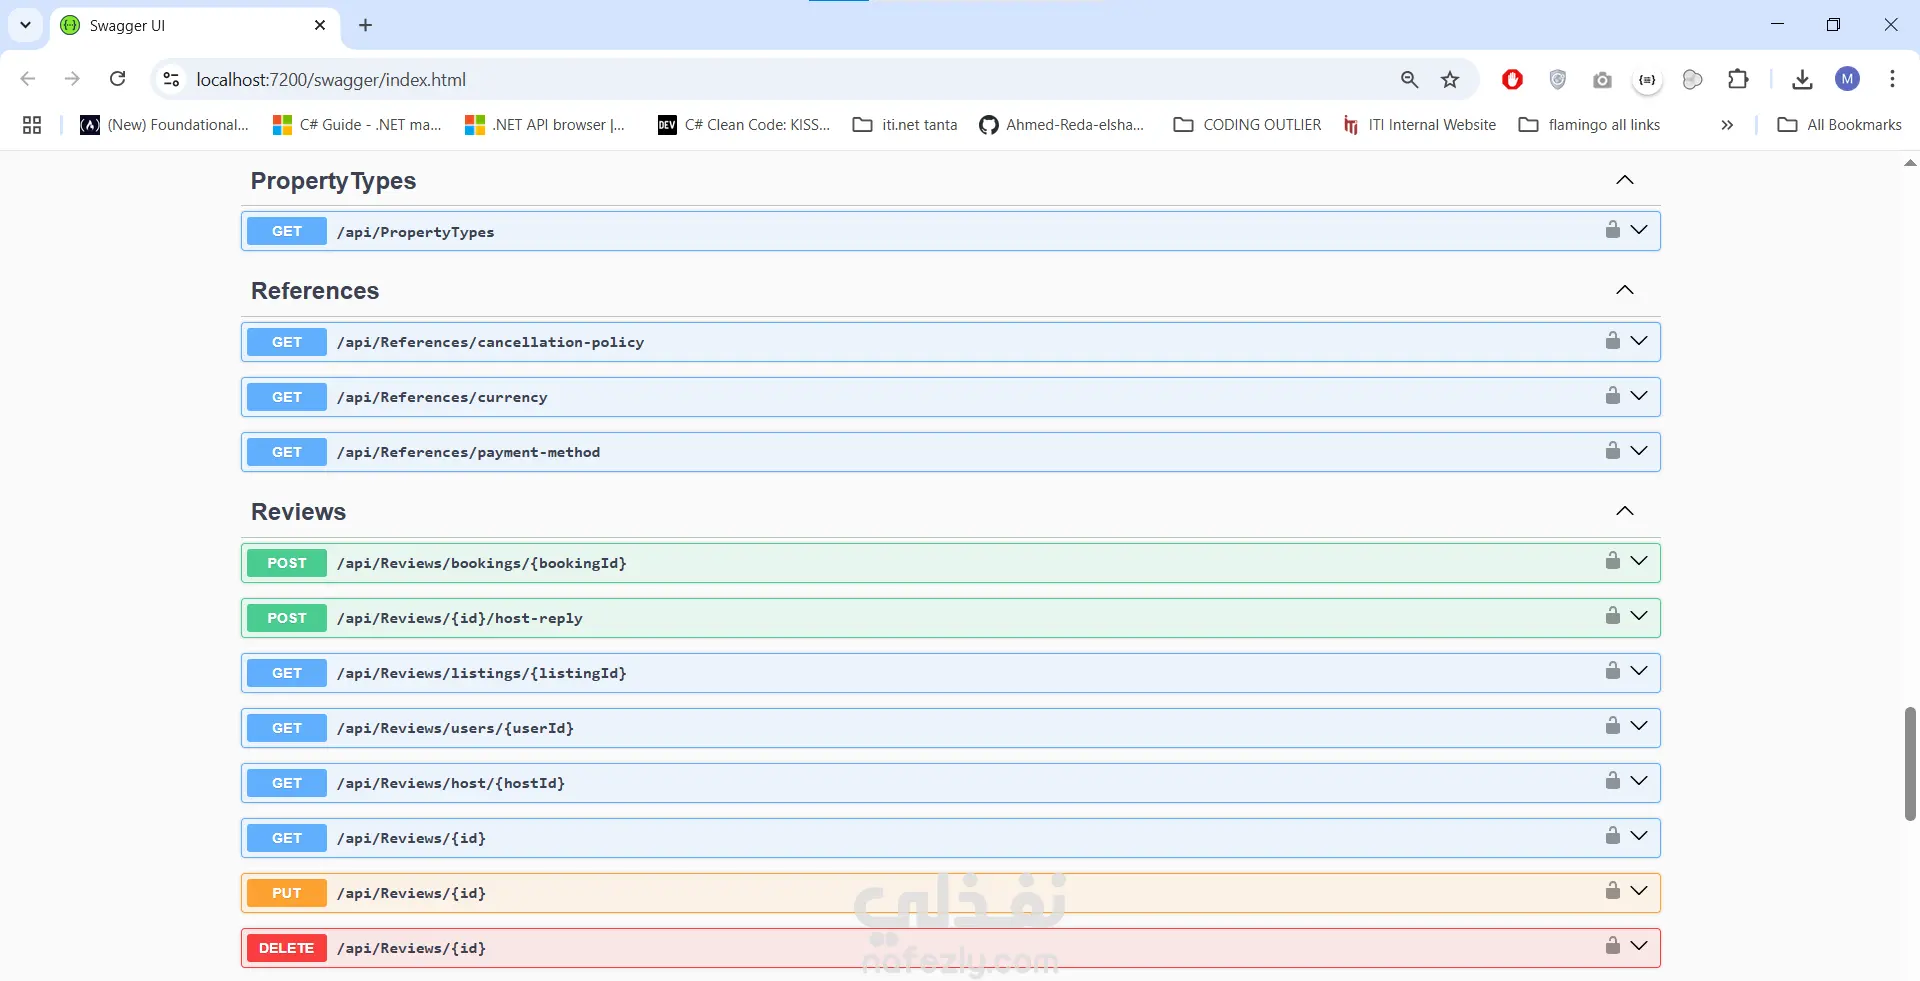The height and width of the screenshot is (981, 1920).
Task: Collapse the PropertyTypes section
Action: click(x=1625, y=180)
